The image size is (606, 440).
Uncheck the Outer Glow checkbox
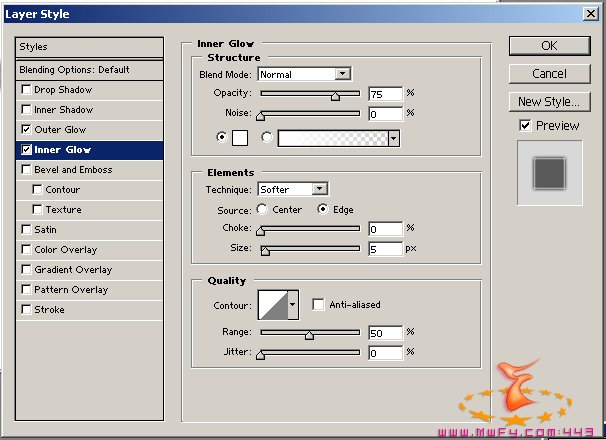pos(26,130)
